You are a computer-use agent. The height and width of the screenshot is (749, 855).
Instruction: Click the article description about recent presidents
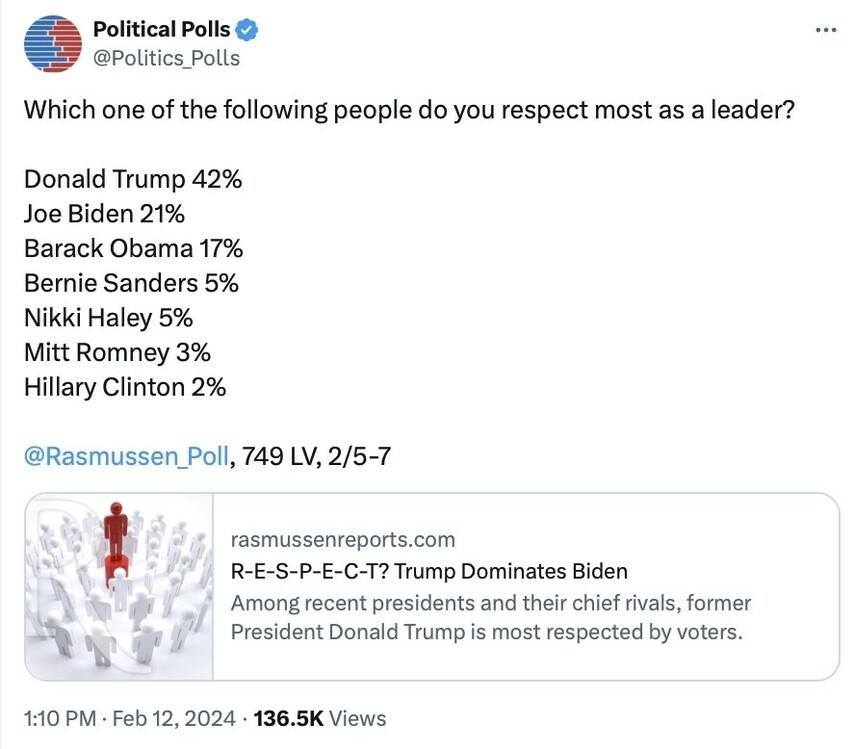(491, 618)
